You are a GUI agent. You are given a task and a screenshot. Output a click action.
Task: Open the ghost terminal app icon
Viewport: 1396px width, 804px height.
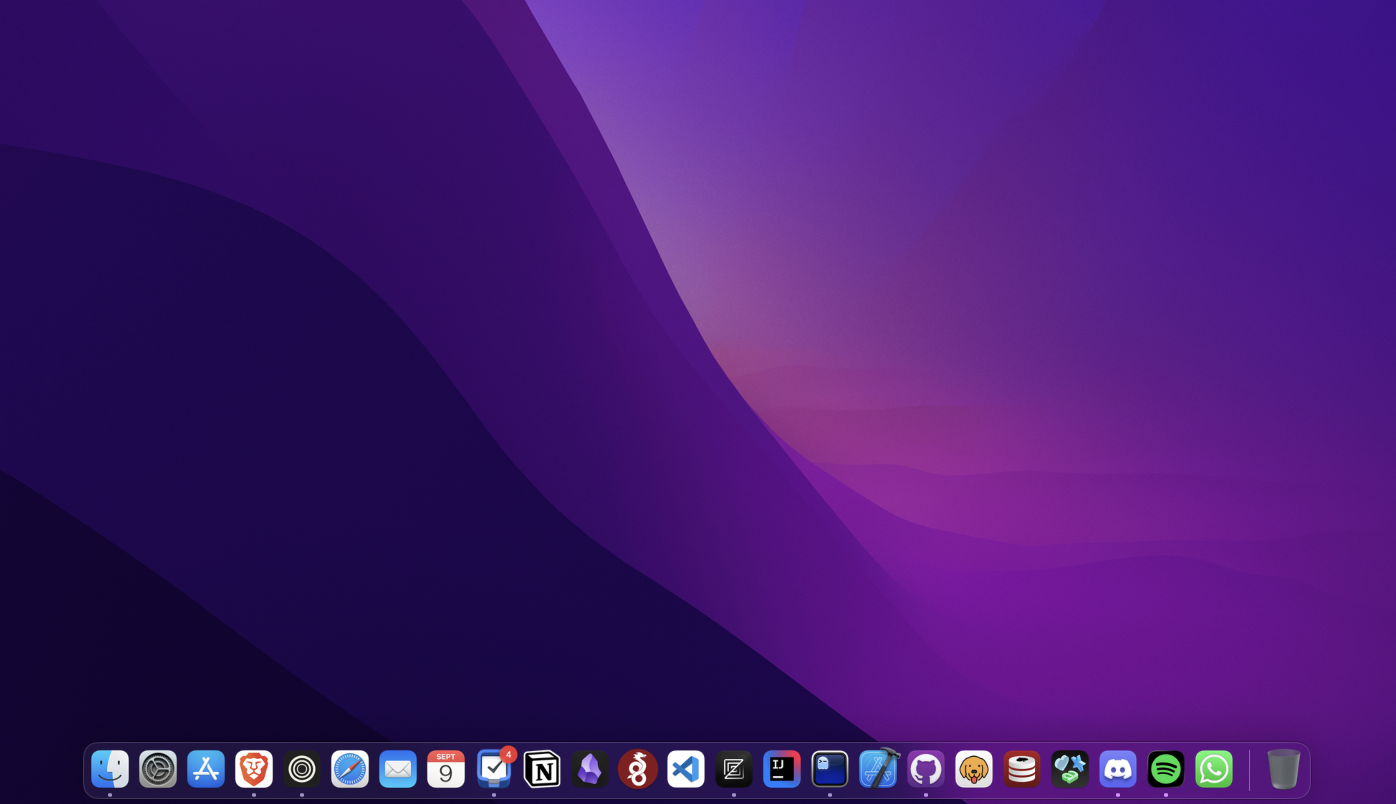[830, 769]
